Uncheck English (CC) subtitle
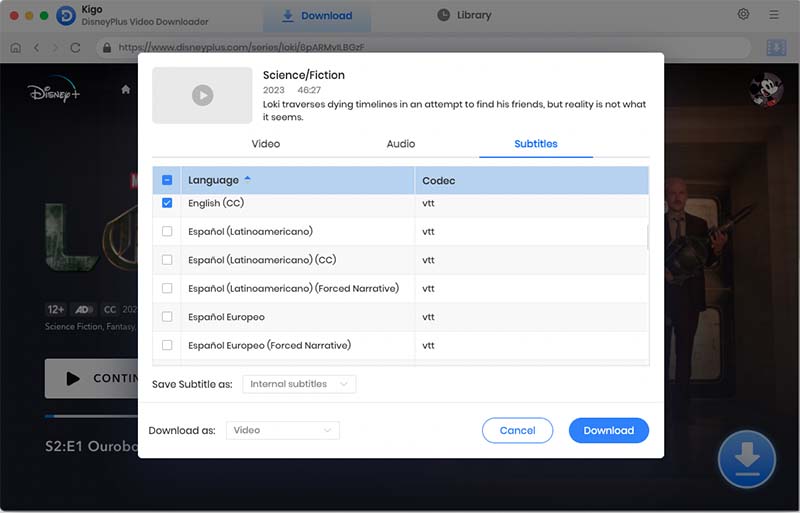Viewport: 800px width, 513px height. pyautogui.click(x=167, y=203)
